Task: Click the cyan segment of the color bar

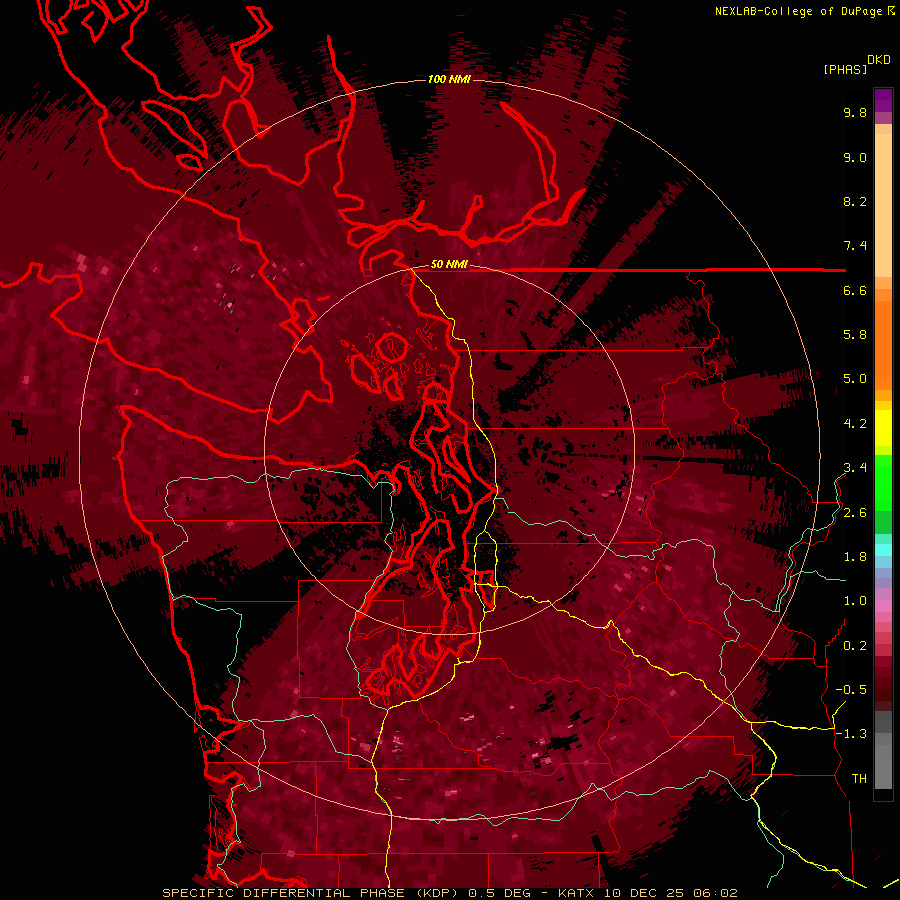Action: (883, 550)
